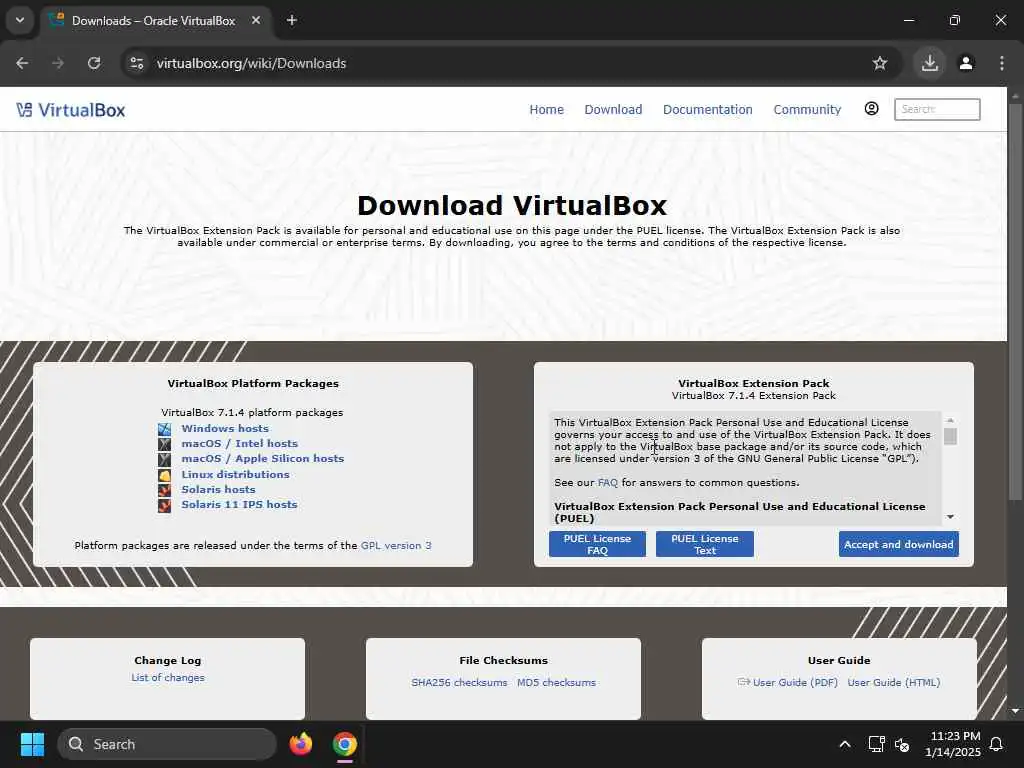This screenshot has width=1024, height=768.
Task: Open the FAQ link in the license text
Action: pyautogui.click(x=607, y=483)
